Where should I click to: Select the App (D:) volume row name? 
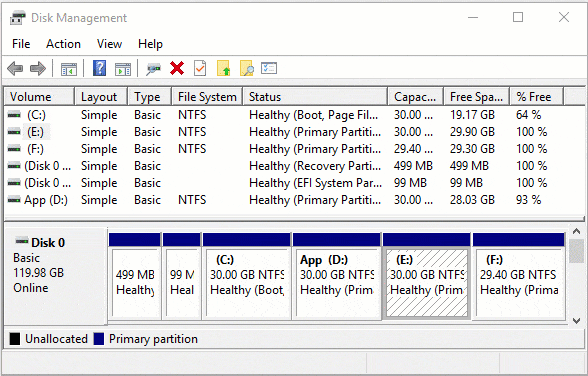(x=46, y=200)
